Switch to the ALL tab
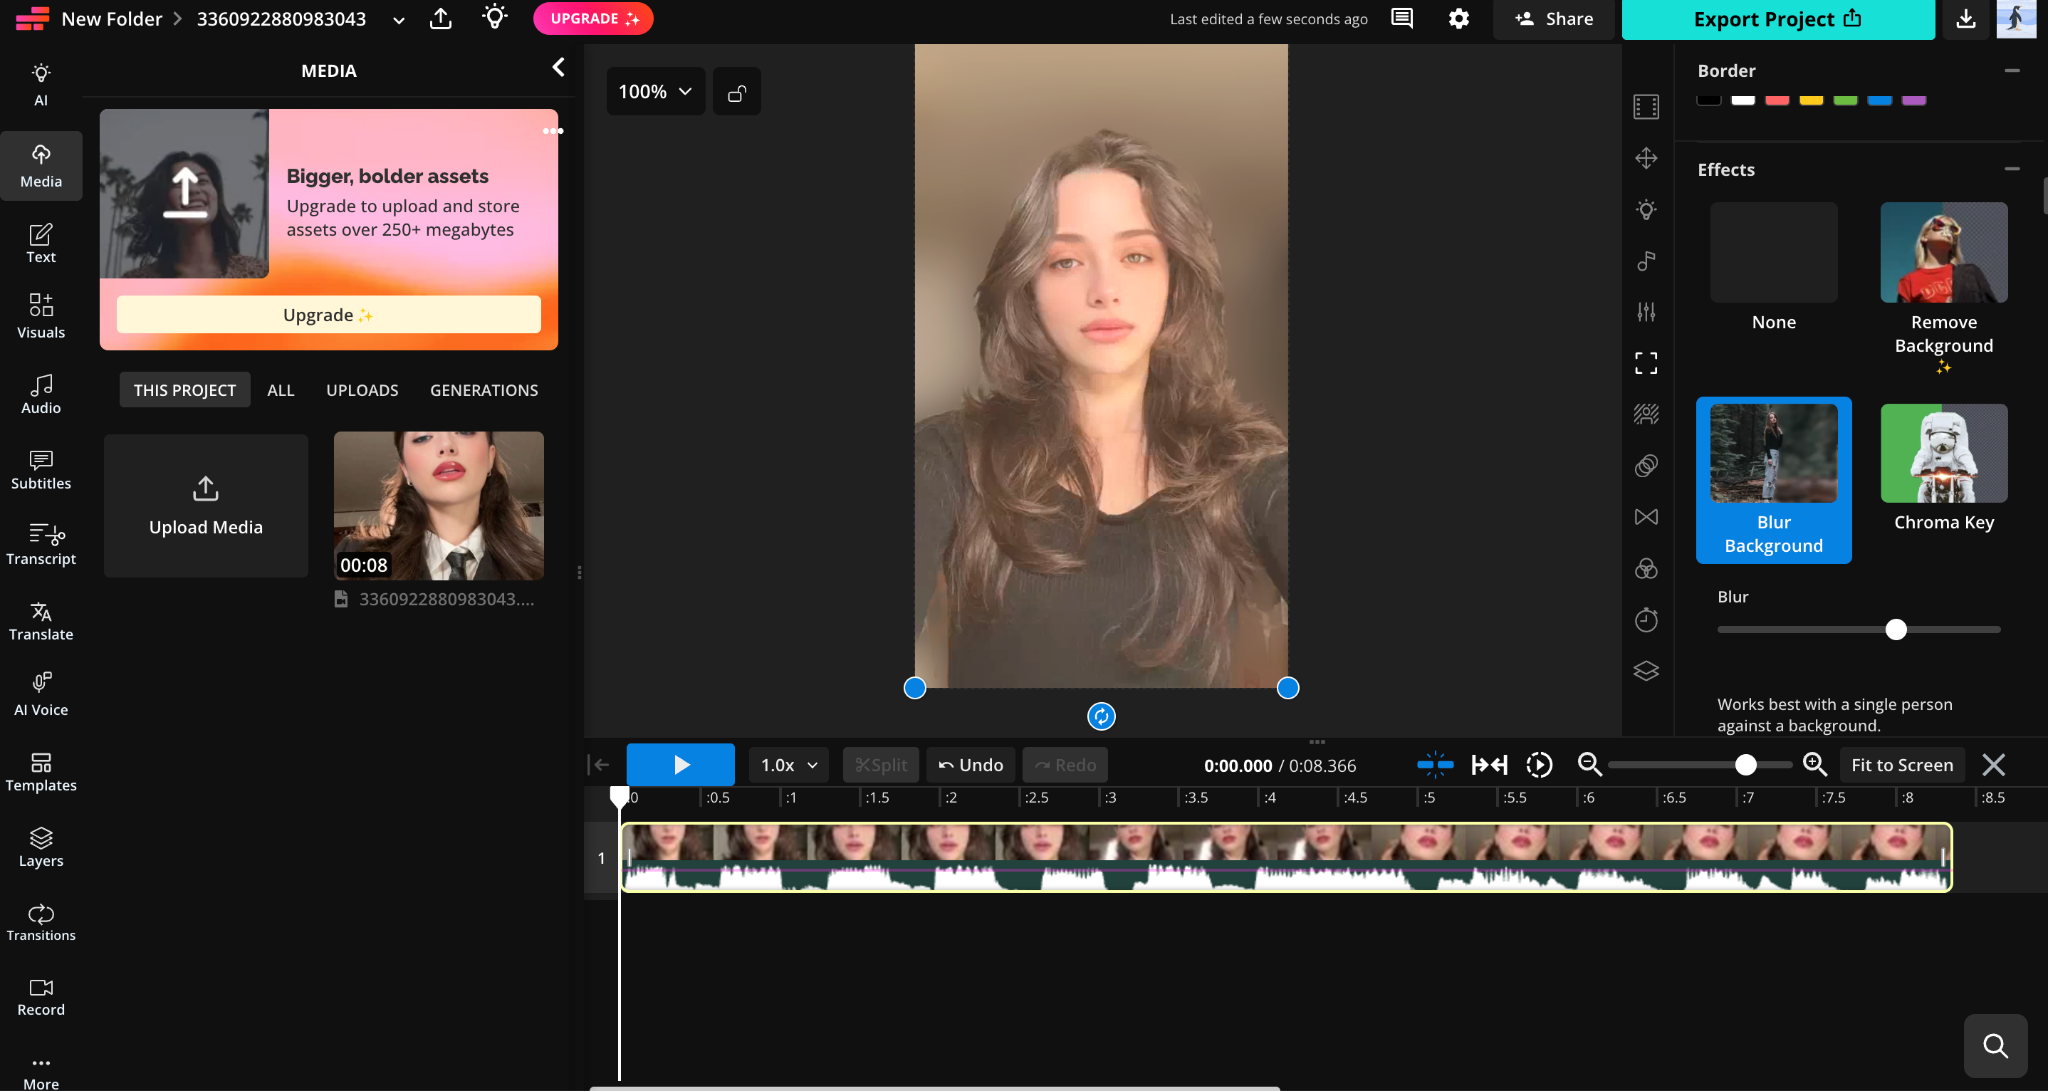This screenshot has height=1091, width=2048. pos(281,390)
